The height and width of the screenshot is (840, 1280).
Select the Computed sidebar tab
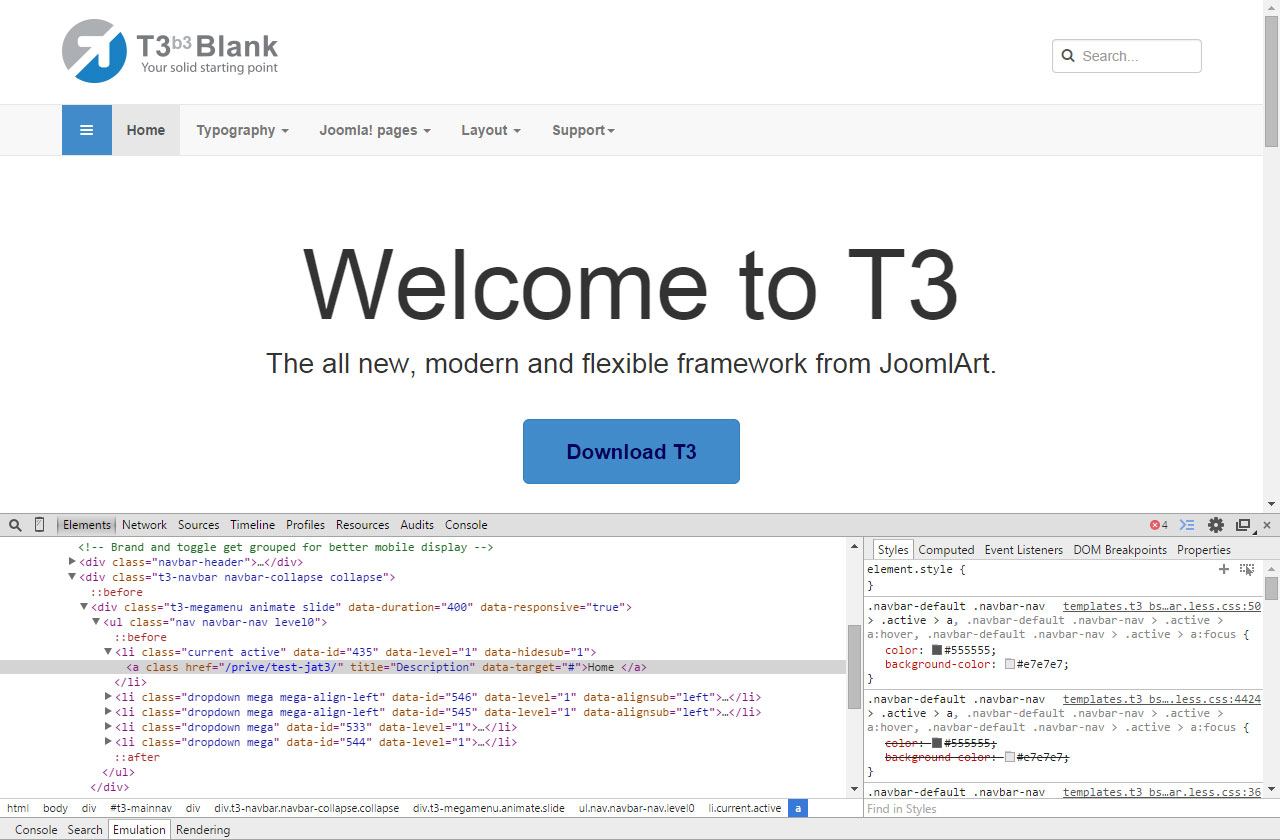946,550
